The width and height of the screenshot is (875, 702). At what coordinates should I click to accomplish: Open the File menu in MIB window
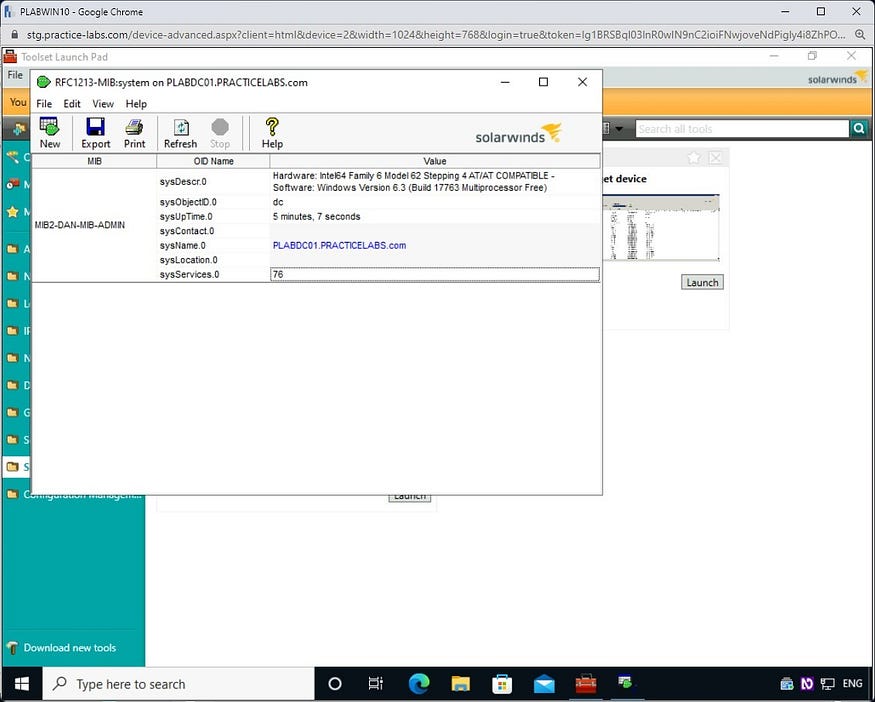[x=44, y=104]
